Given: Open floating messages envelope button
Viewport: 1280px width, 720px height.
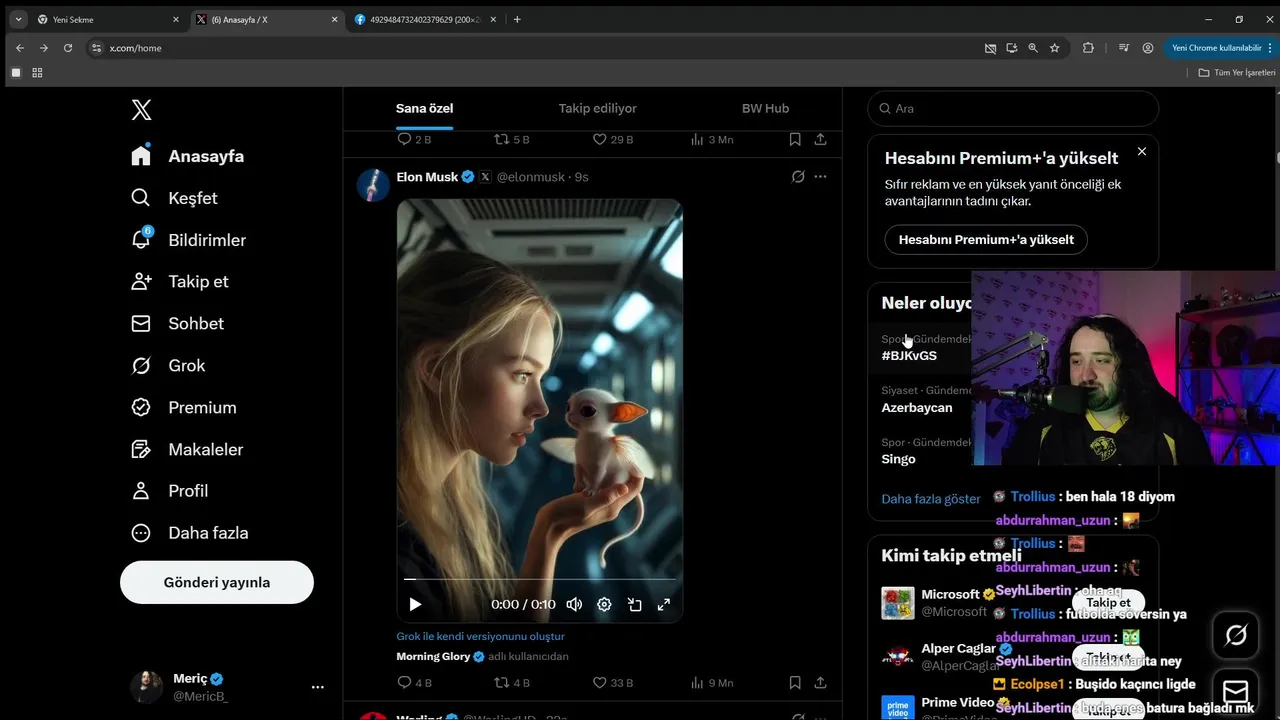Looking at the screenshot, I should click(1235, 692).
